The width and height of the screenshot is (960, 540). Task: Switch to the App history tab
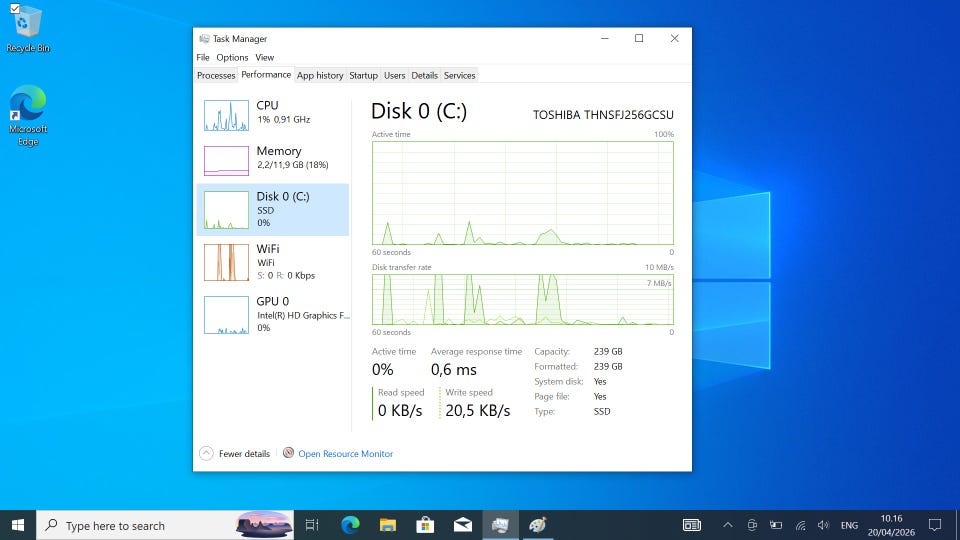320,75
